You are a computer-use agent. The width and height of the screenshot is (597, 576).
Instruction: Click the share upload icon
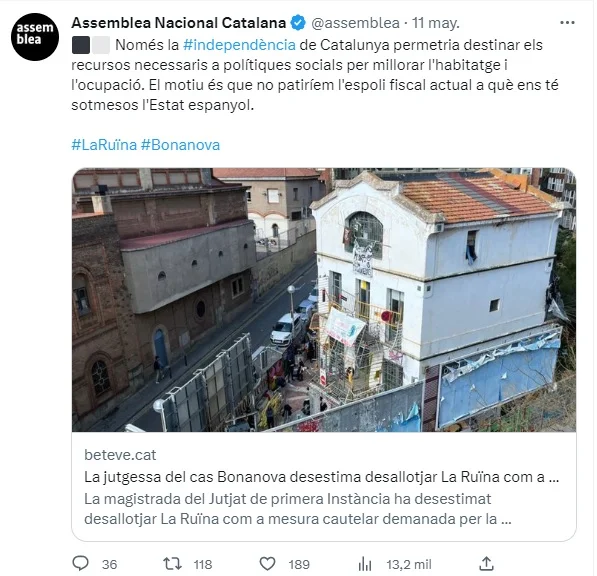[x=486, y=563]
